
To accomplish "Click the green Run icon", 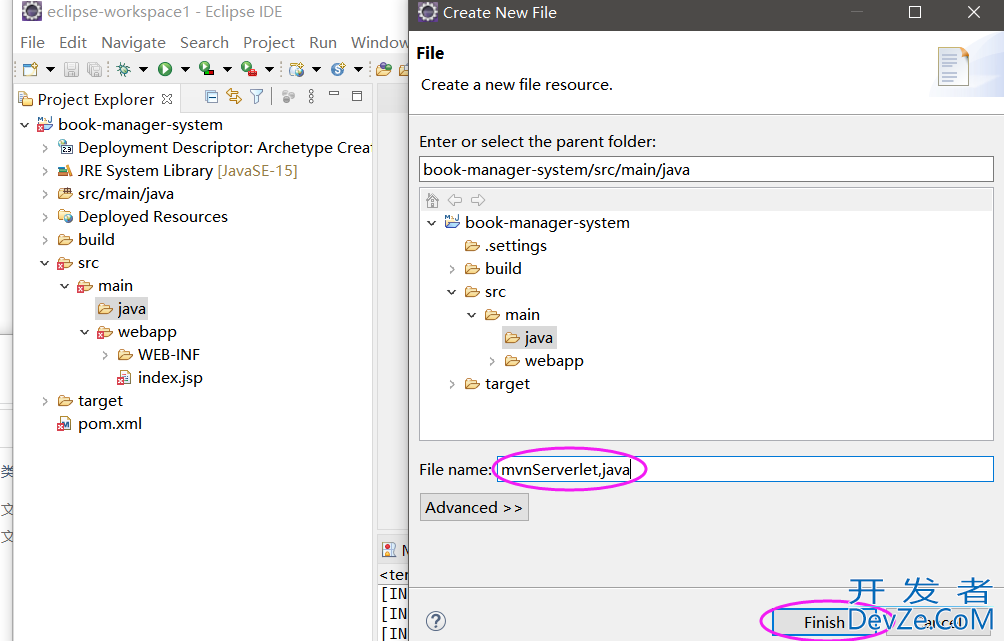I will [165, 69].
